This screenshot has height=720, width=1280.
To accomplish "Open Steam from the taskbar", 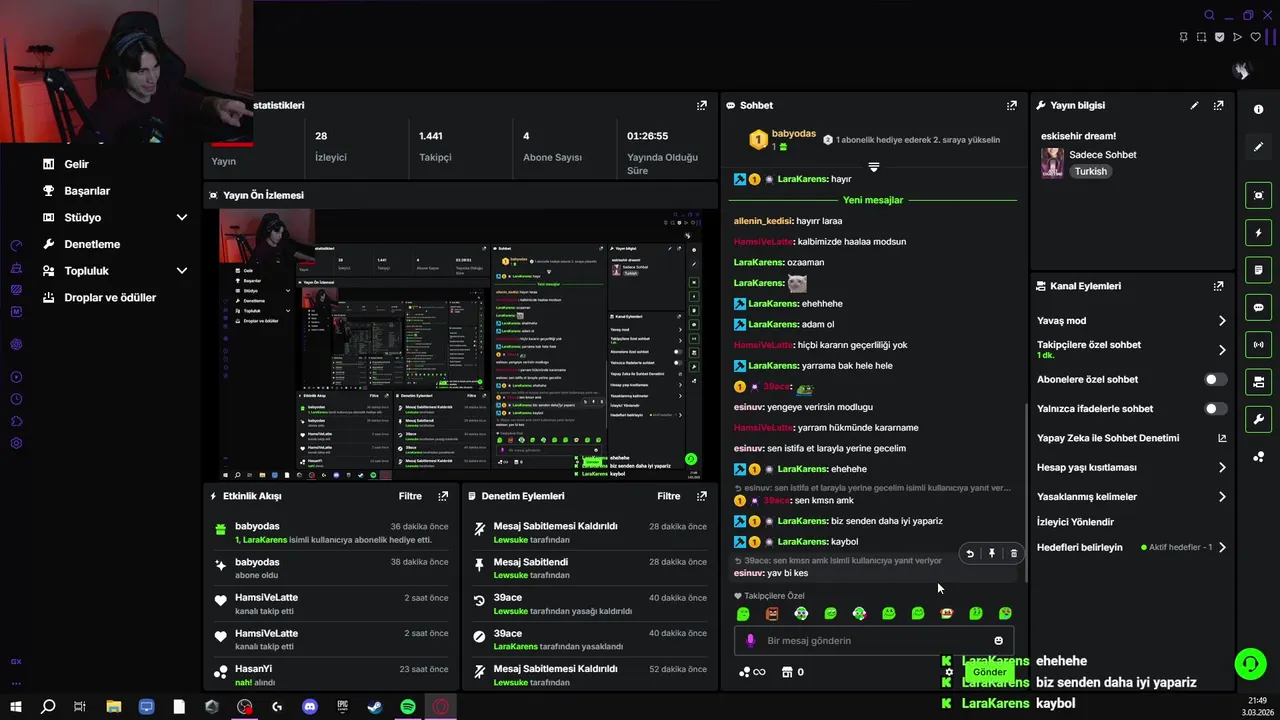I will pyautogui.click(x=375, y=707).
